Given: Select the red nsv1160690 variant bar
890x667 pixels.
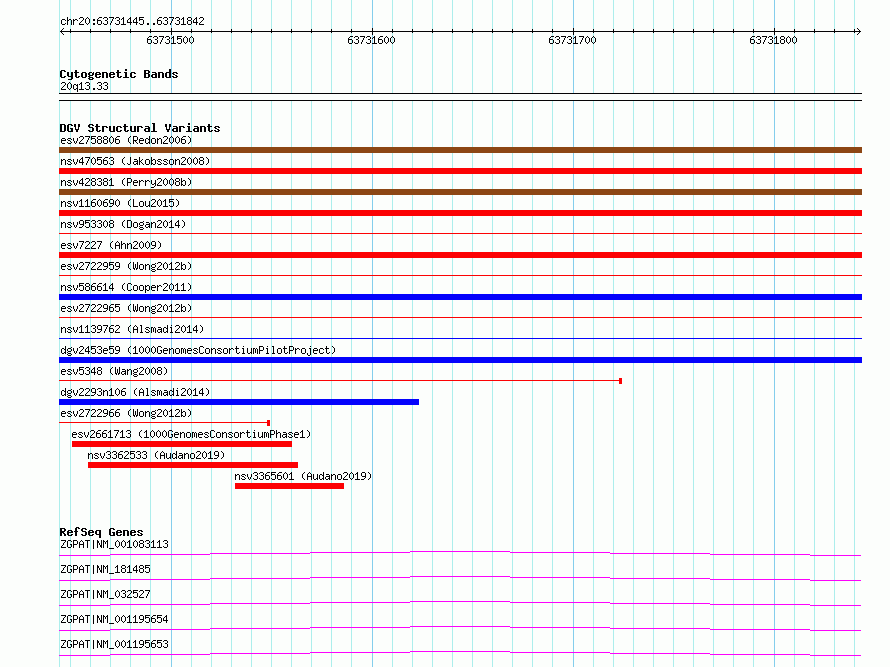Looking at the screenshot, I should coord(460,213).
